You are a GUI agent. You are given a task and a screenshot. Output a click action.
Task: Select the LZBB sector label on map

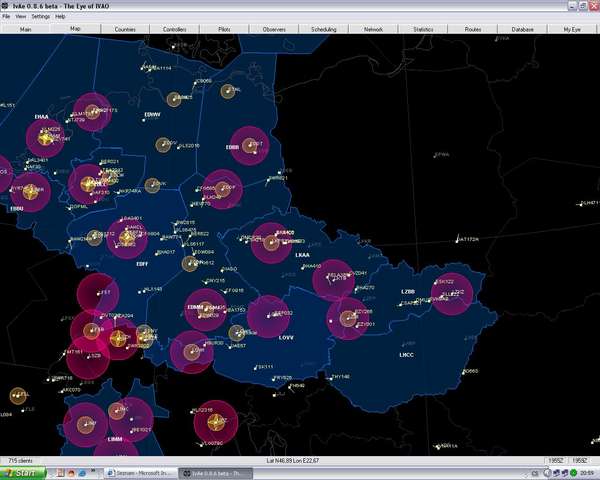(408, 292)
